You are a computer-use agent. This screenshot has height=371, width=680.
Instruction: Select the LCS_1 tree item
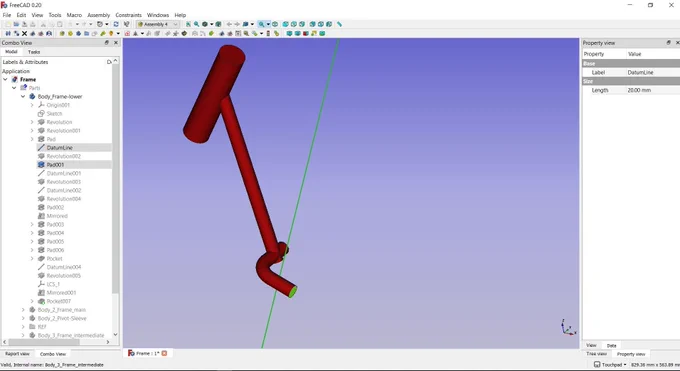53,284
